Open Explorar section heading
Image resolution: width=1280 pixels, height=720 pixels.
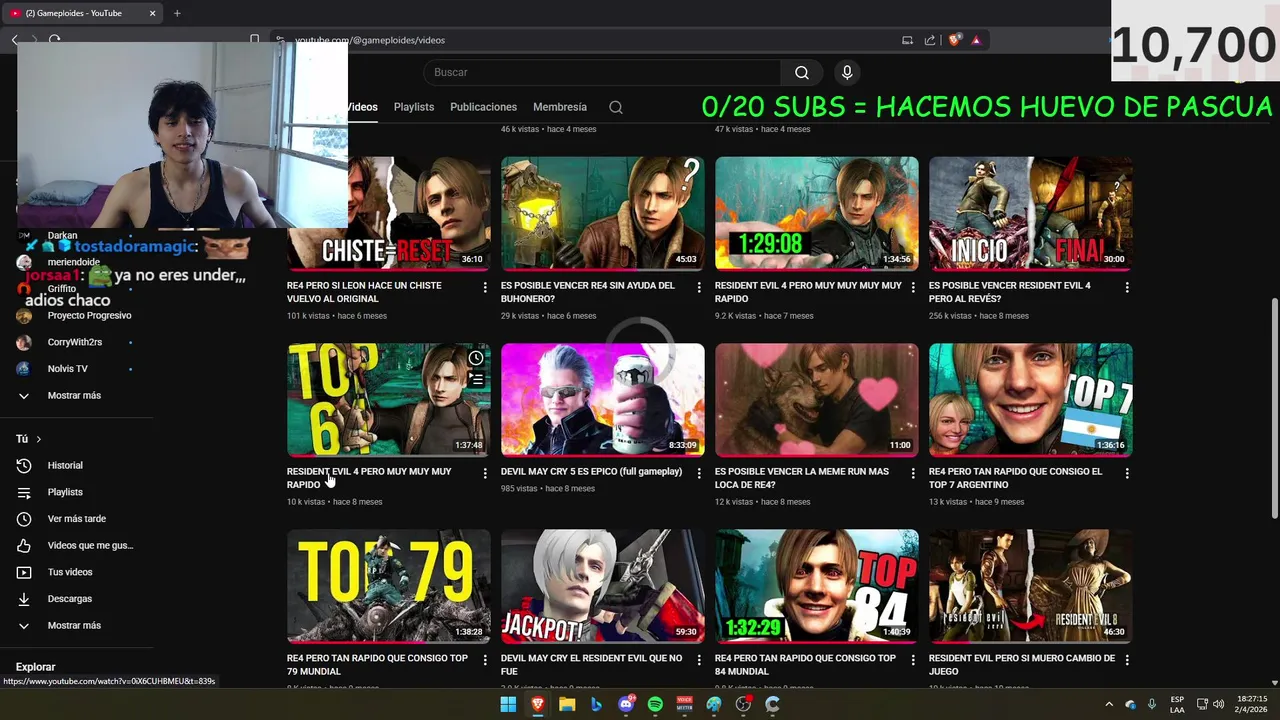coord(36,667)
